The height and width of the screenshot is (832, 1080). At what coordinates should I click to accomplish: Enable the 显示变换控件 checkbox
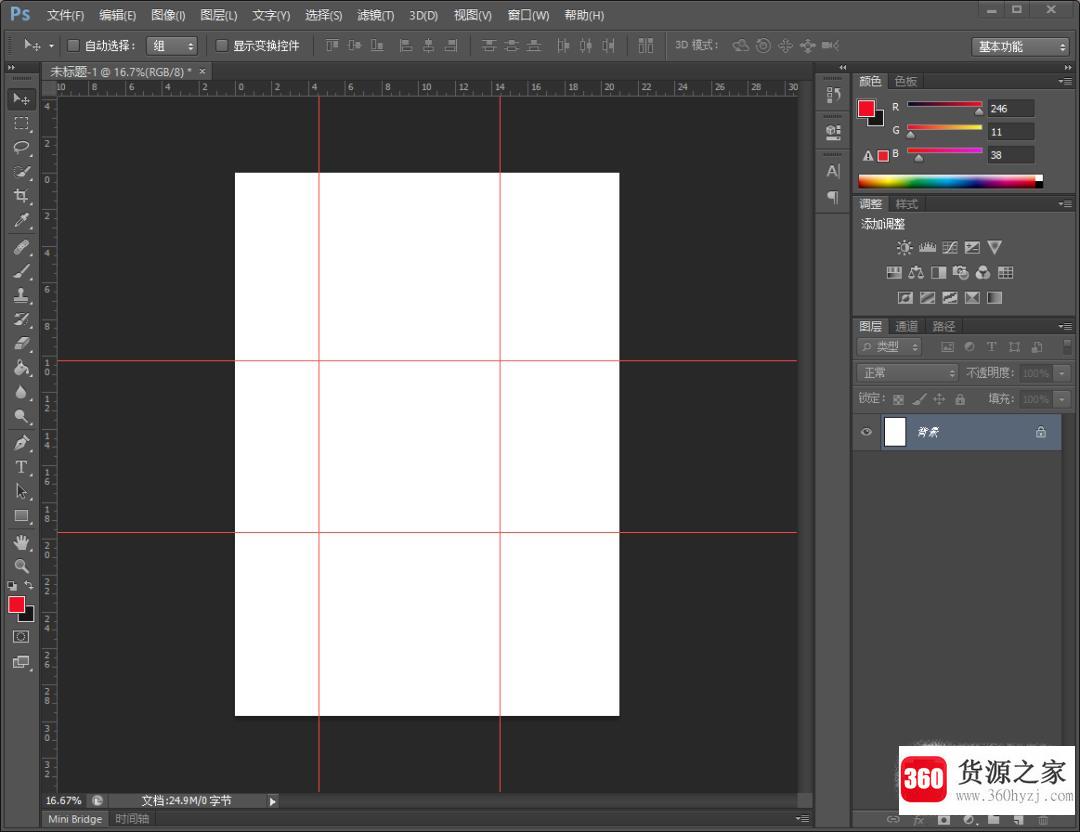tap(221, 45)
